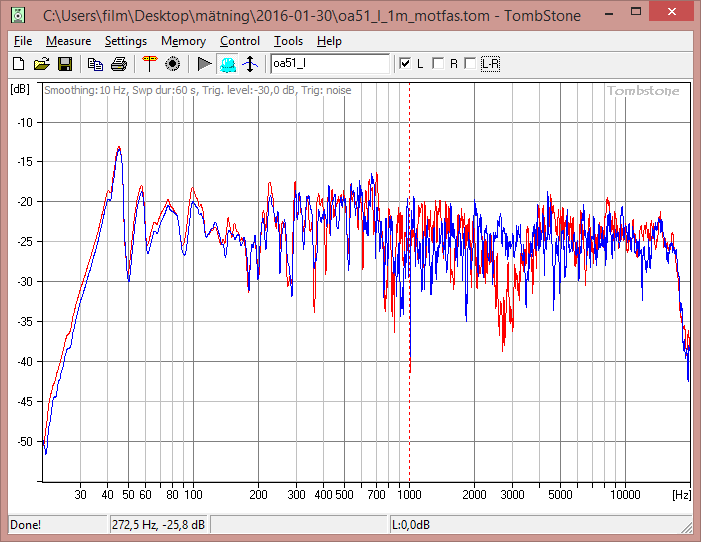Expand the Memory menu

pyautogui.click(x=183, y=41)
